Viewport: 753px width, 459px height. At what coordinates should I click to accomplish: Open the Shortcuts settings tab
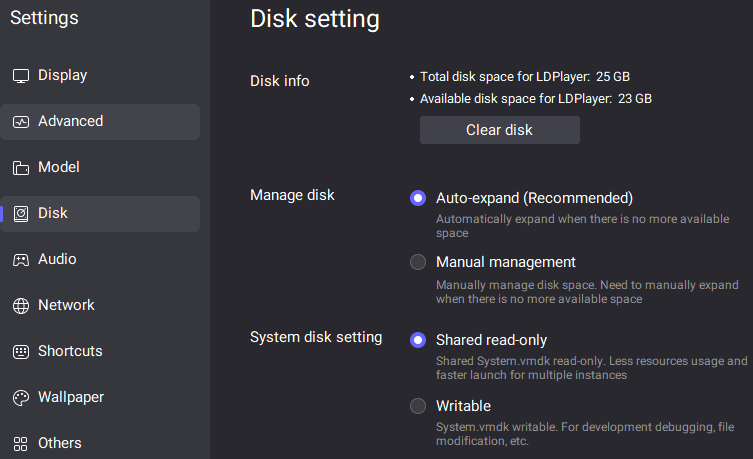[100, 352]
